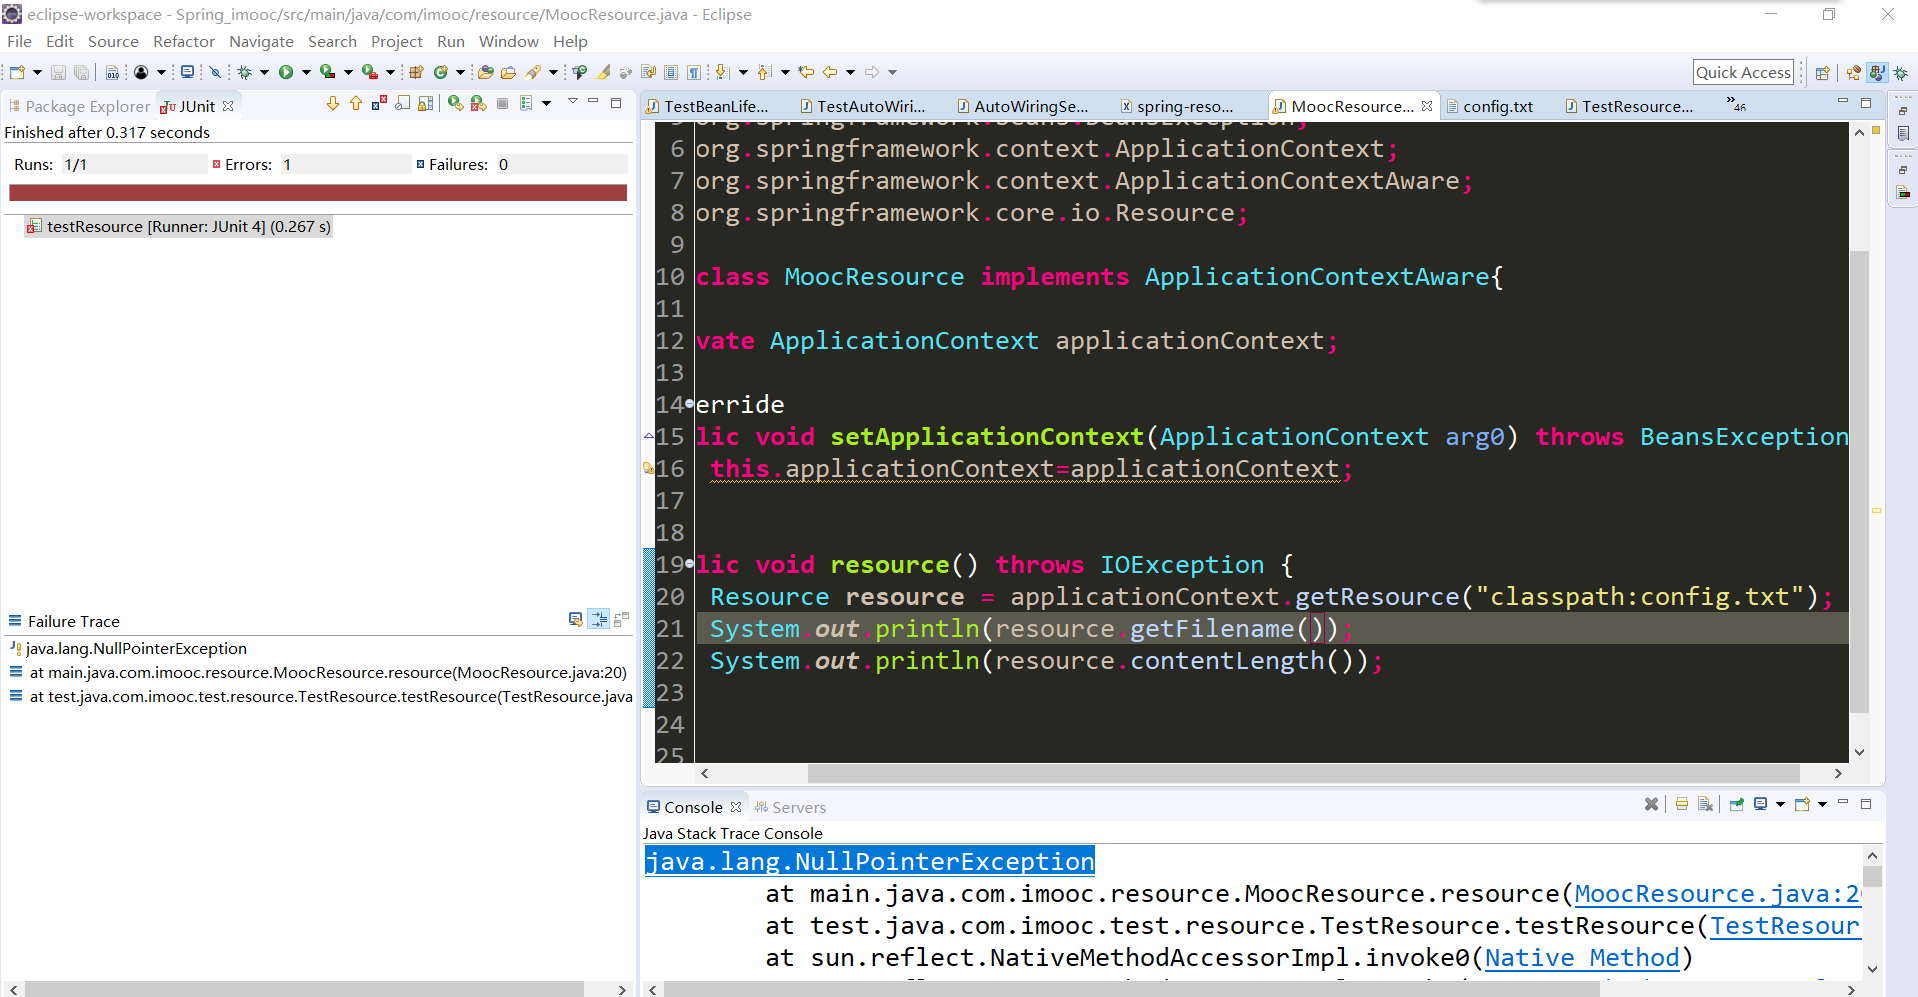
Task: Rerun the JUnit test
Action: point(455,105)
